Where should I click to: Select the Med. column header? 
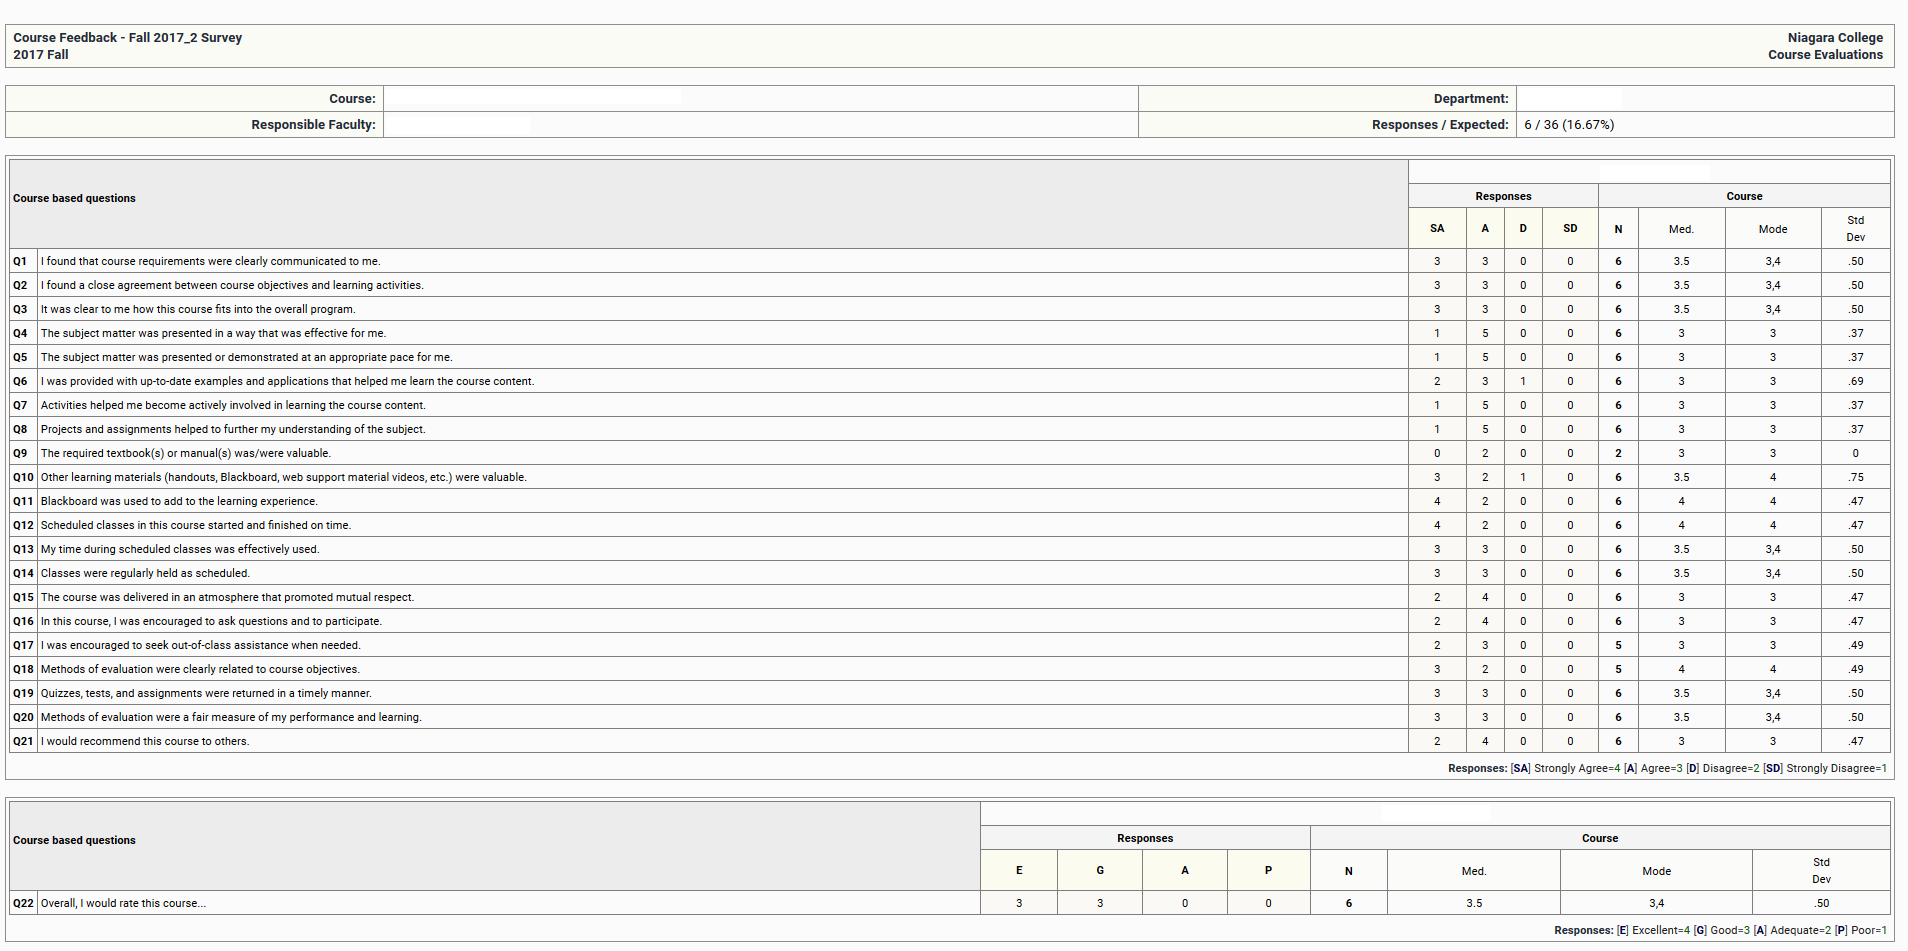tap(1681, 228)
